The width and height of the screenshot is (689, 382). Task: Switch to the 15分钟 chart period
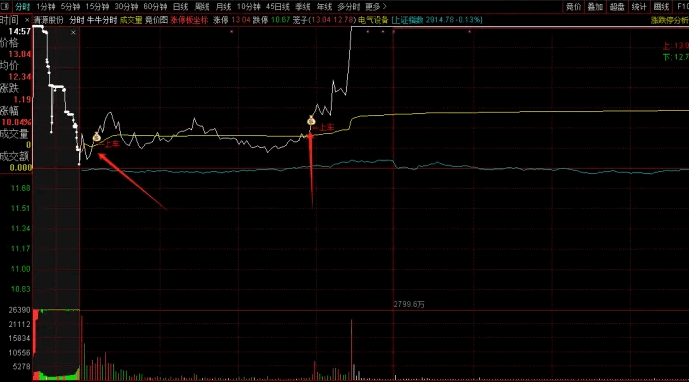coord(97,7)
